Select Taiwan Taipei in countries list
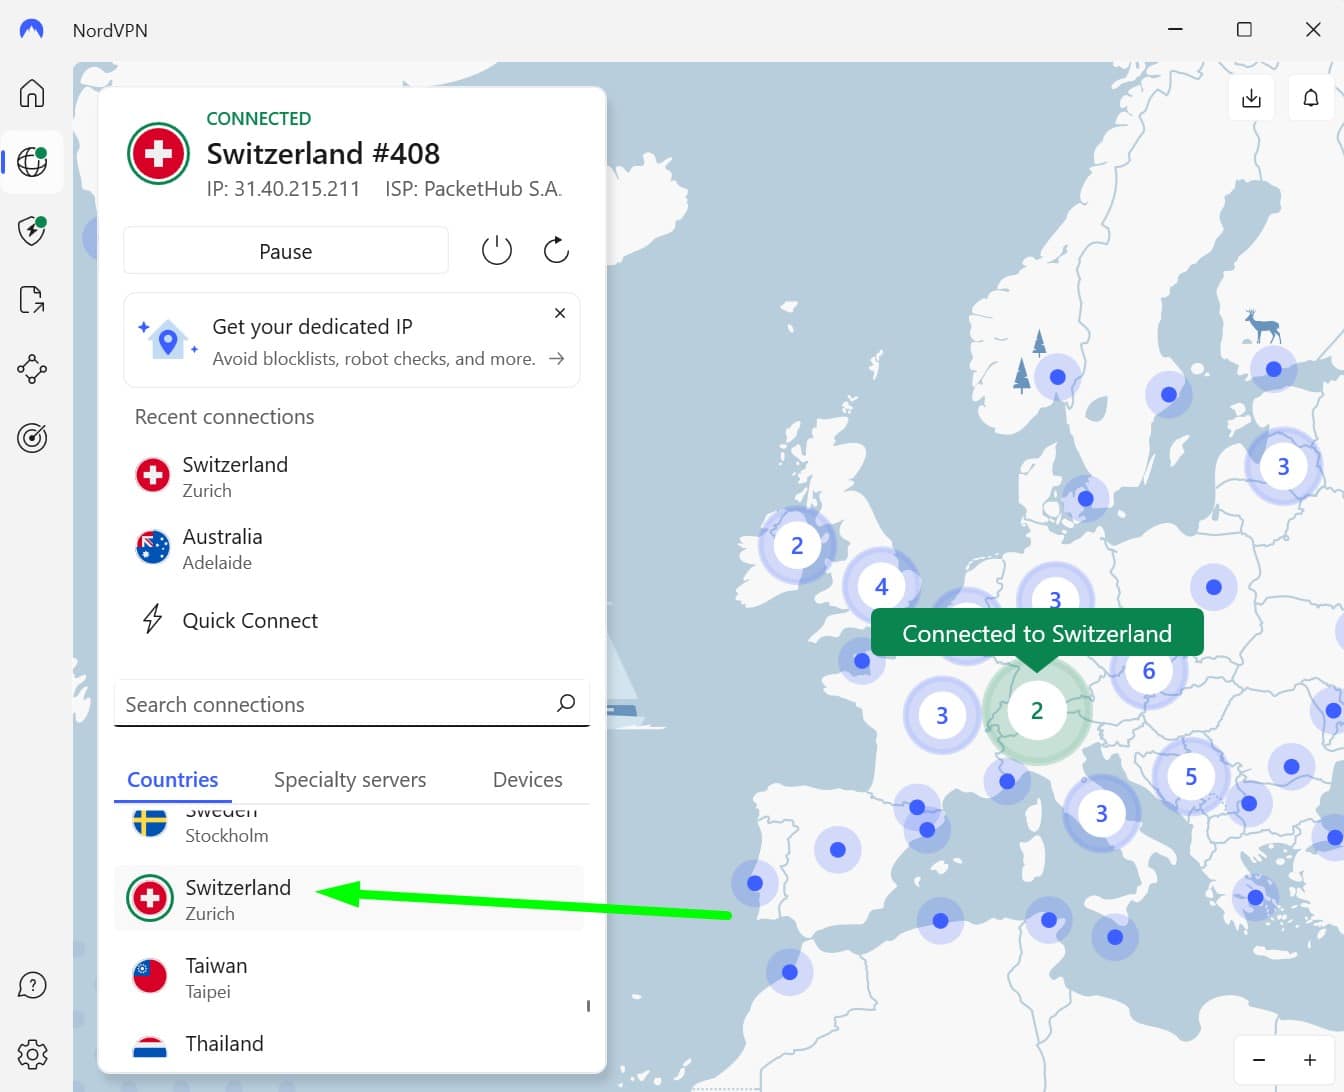This screenshot has height=1092, width=1344. (x=349, y=976)
